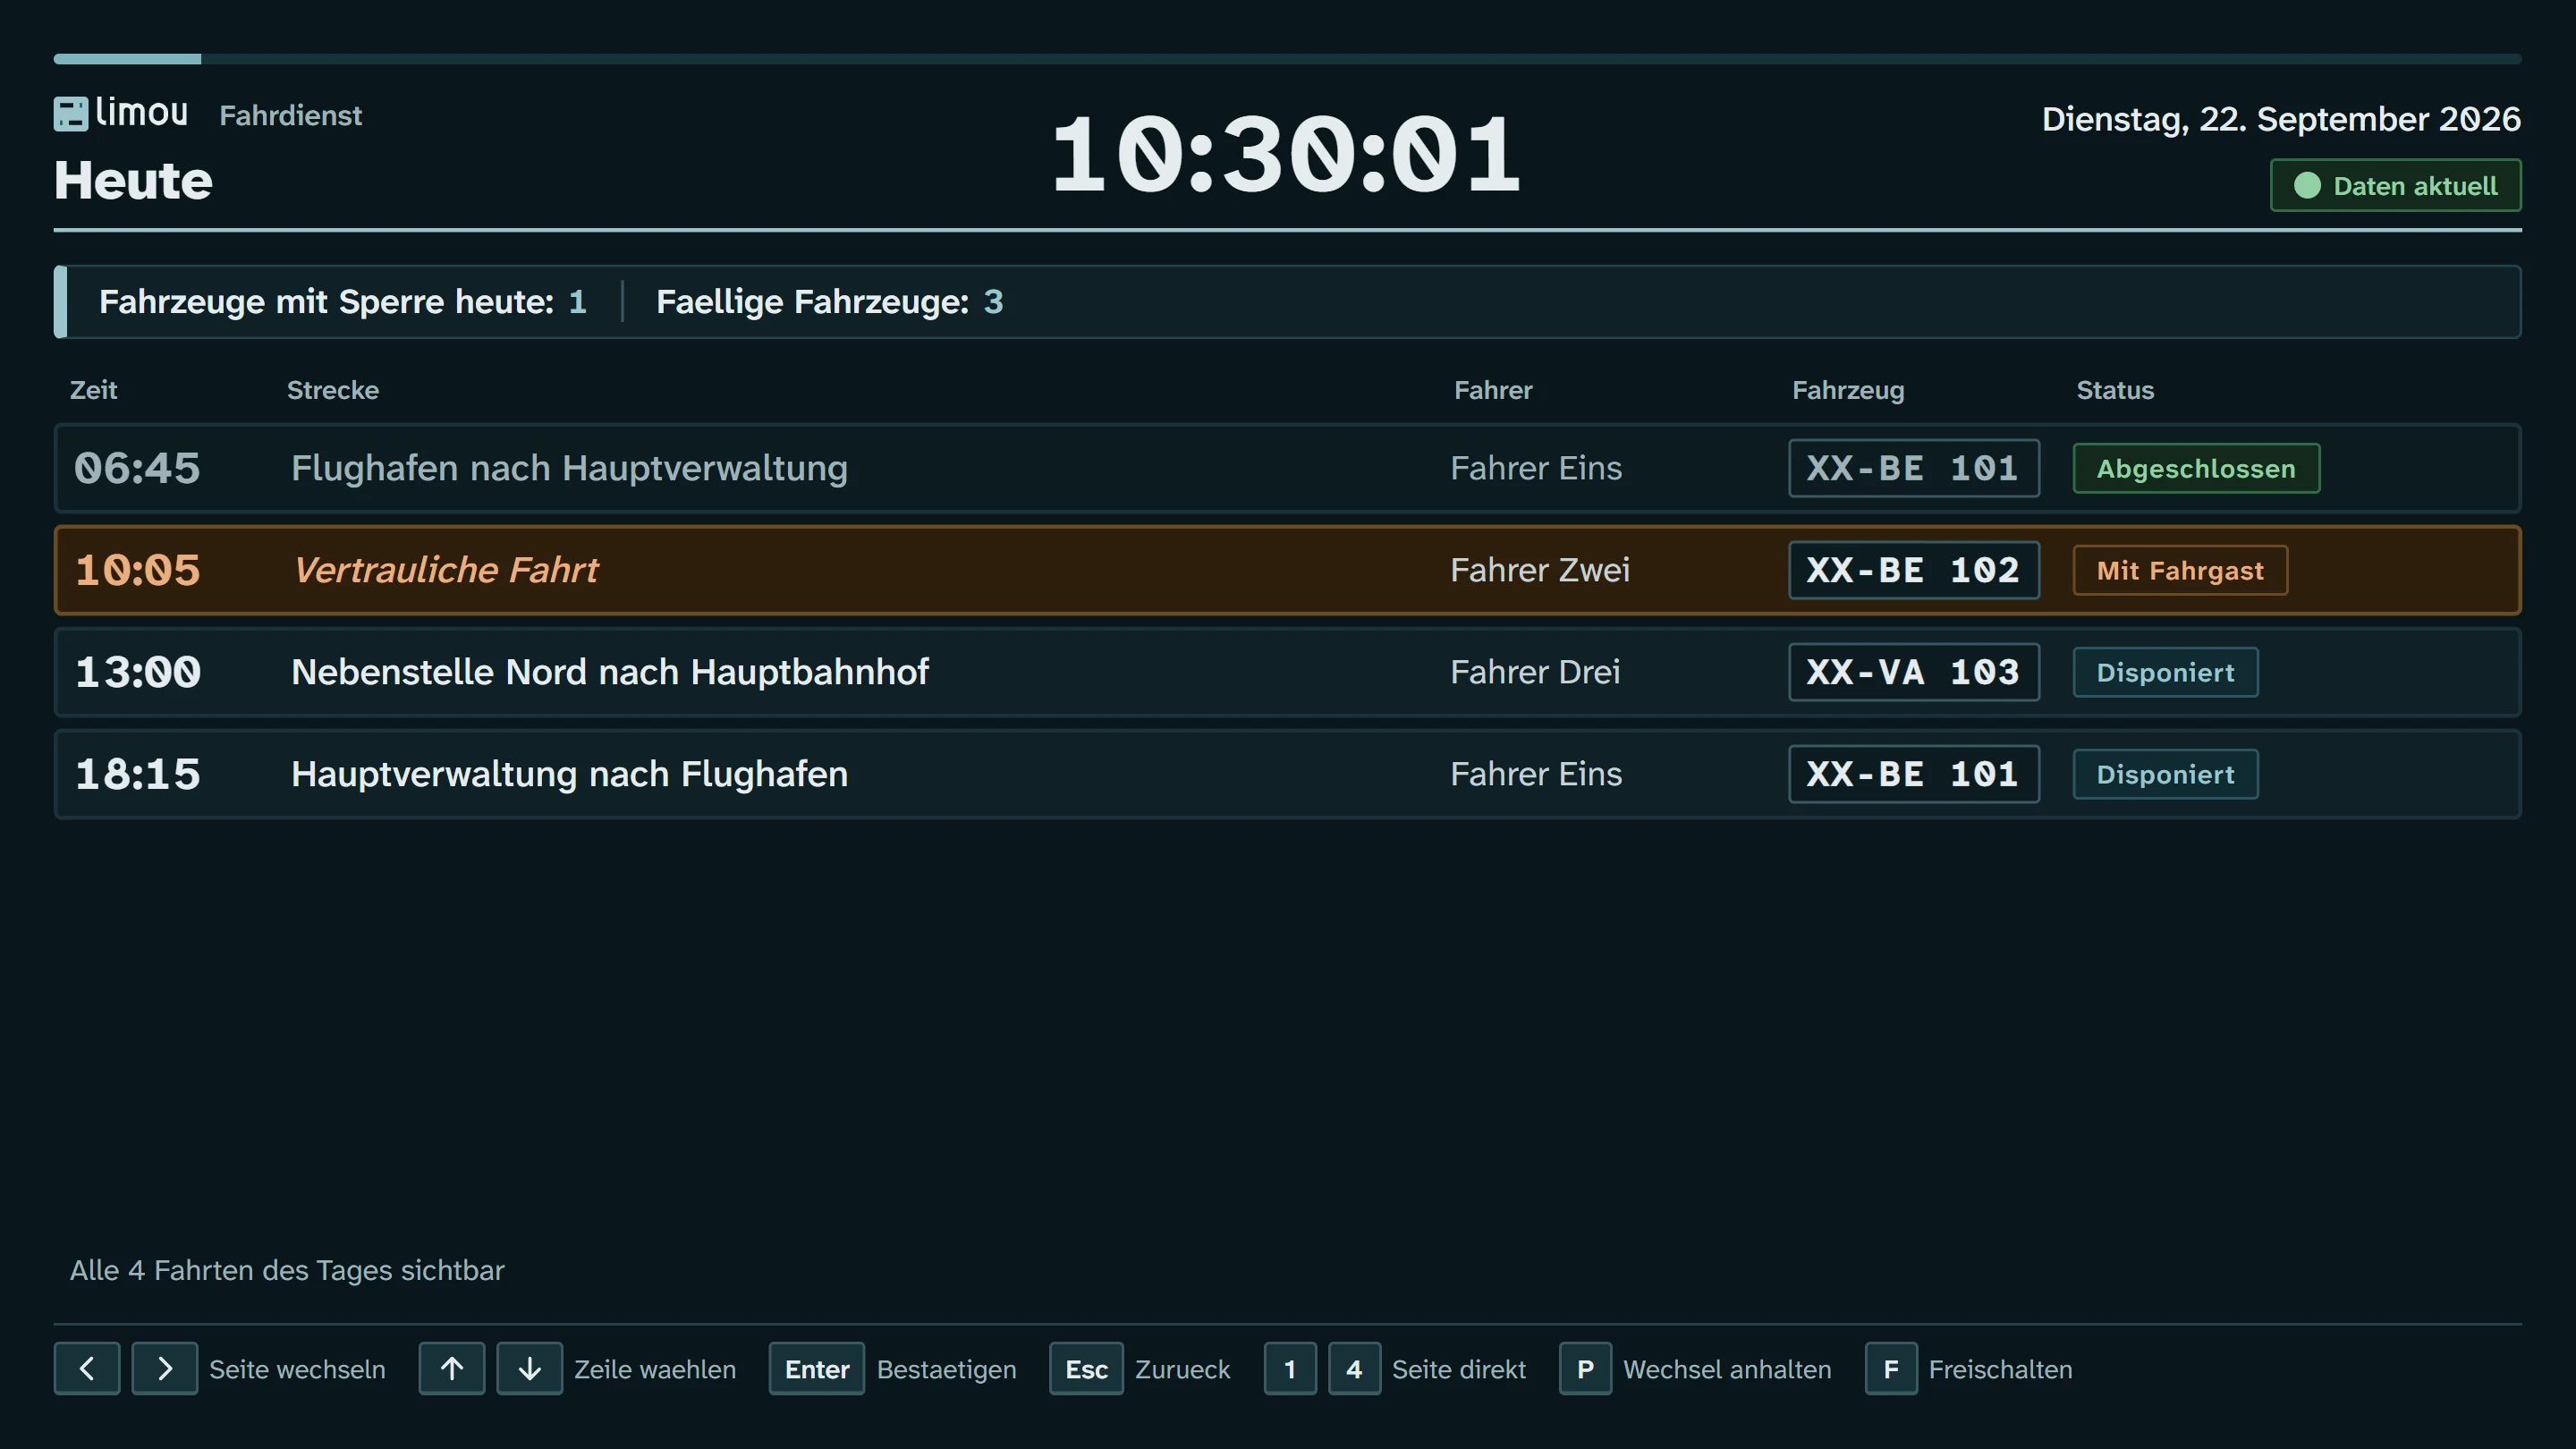Click the Esc key for Zurueck

click(x=1086, y=1368)
